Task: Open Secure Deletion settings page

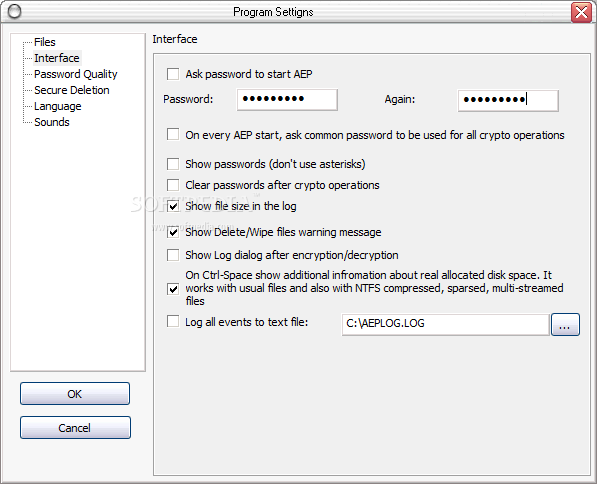Action: pos(72,90)
